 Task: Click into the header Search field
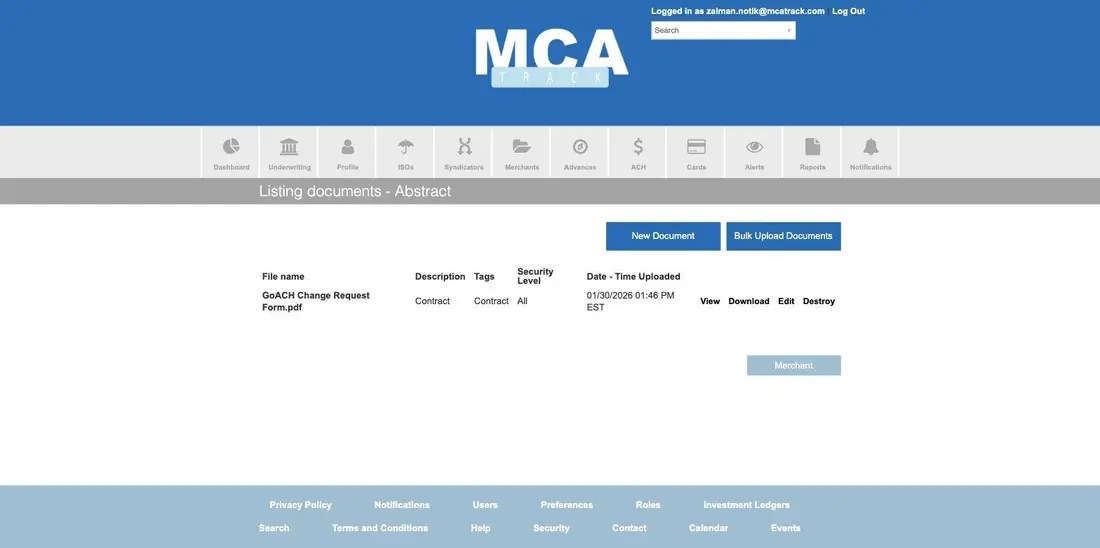click(x=723, y=30)
